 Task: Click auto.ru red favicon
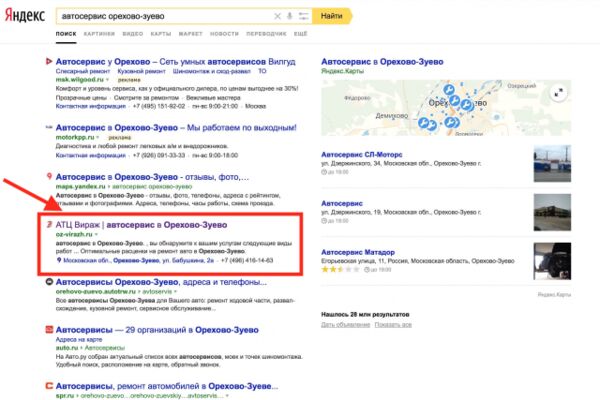pos(49,329)
